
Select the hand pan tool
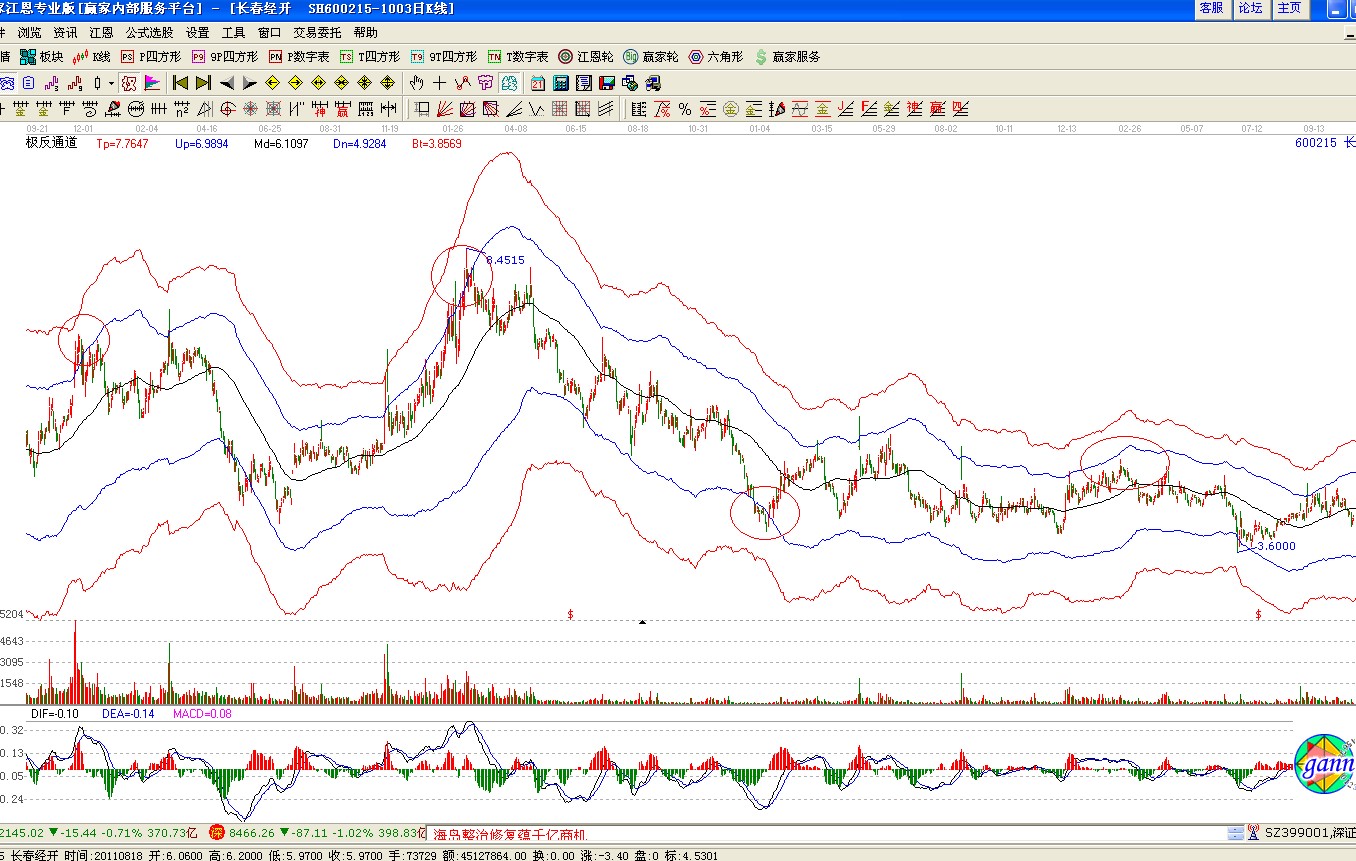point(417,83)
